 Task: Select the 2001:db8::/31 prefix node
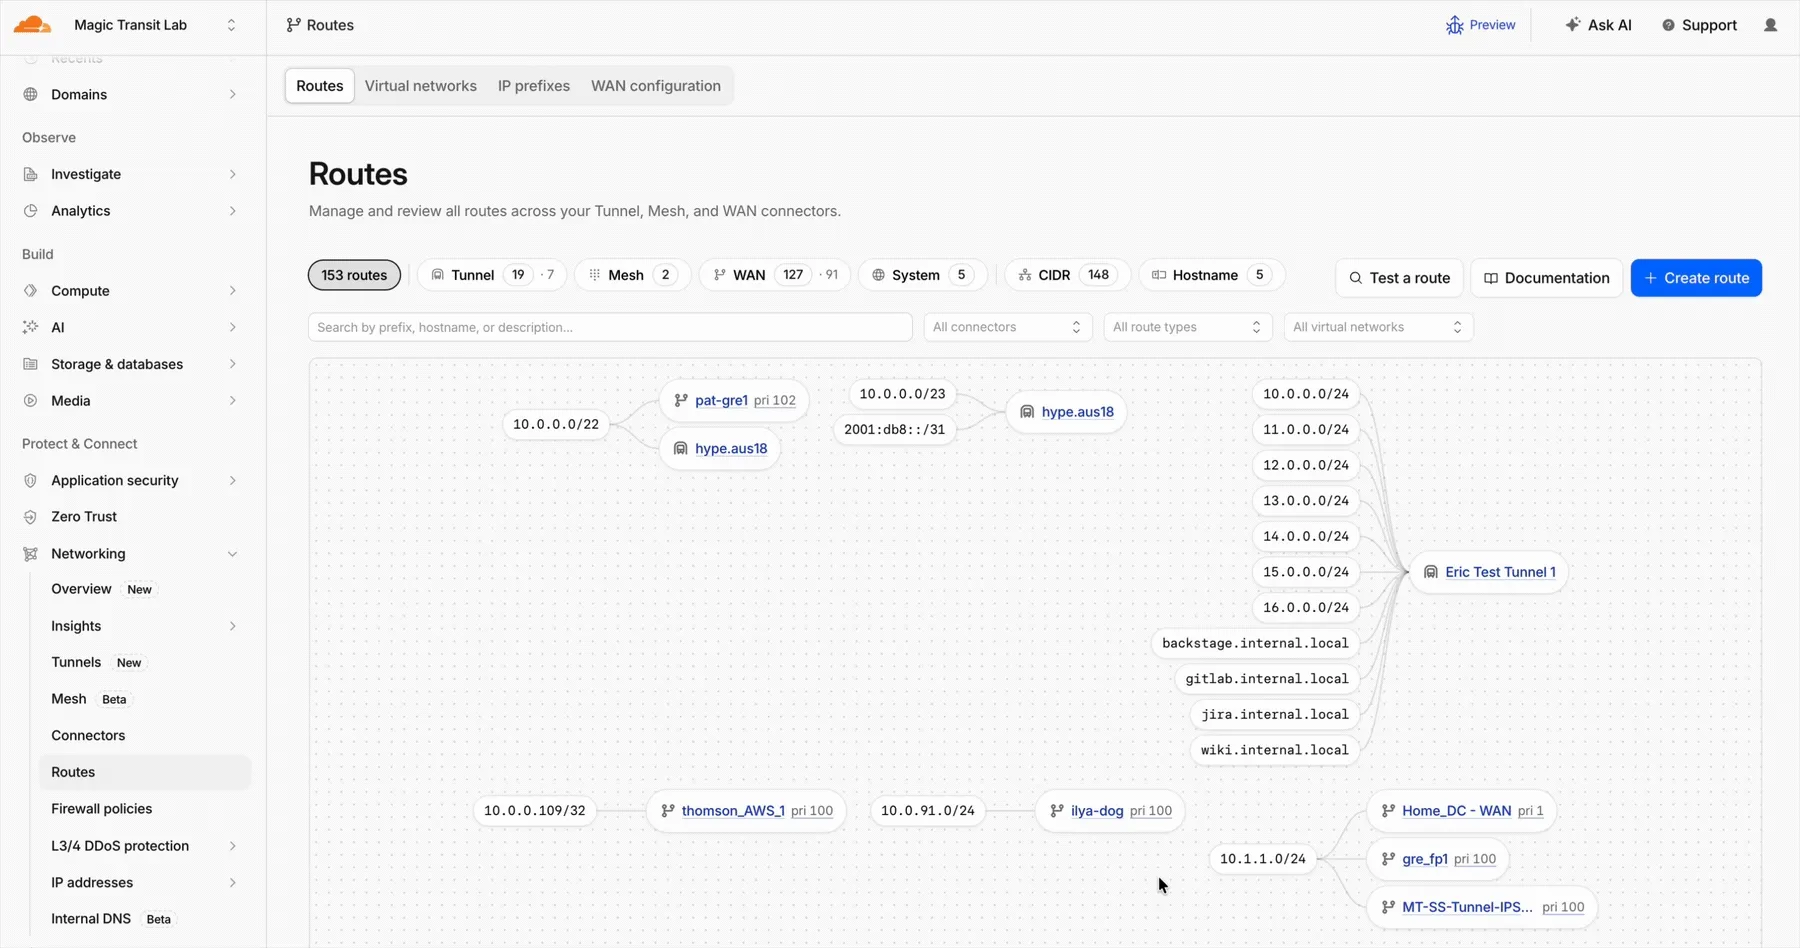[895, 430]
